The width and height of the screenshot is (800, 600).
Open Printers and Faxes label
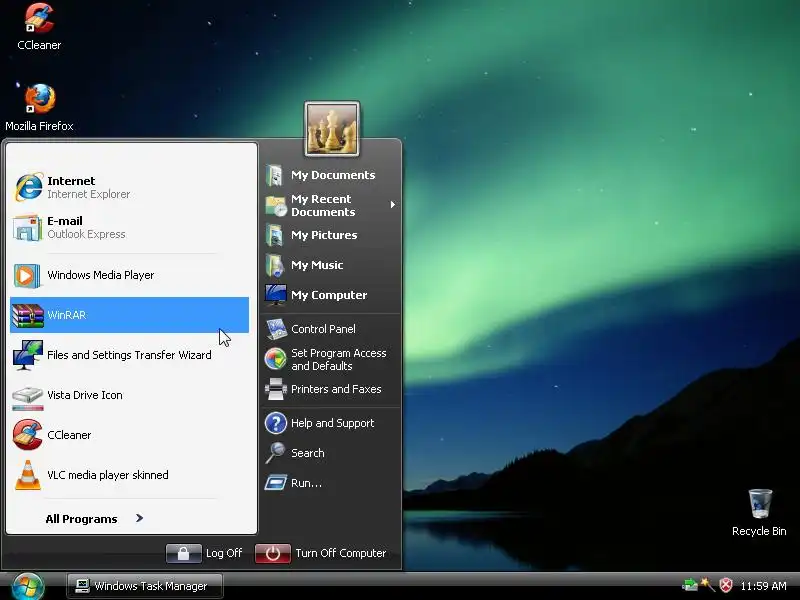pos(336,389)
